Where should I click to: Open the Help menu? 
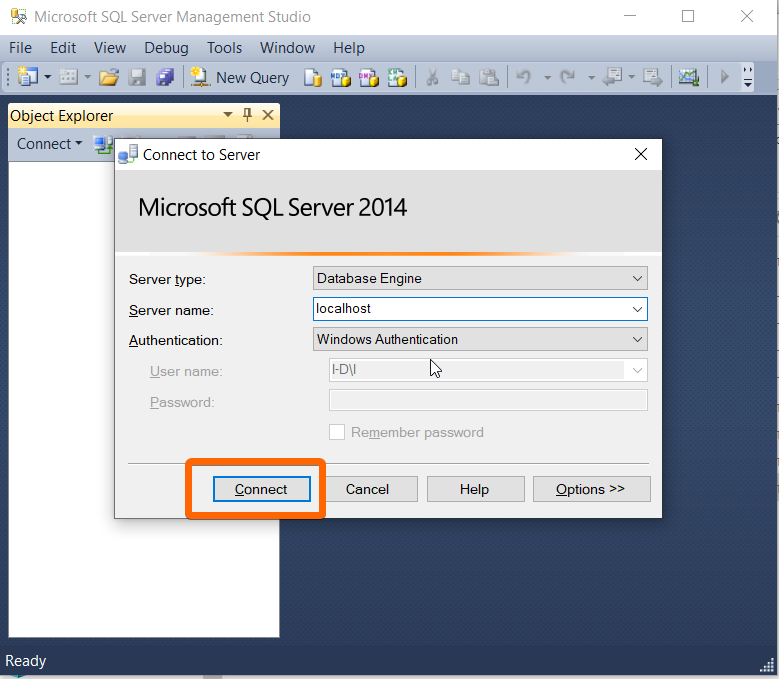coord(349,48)
